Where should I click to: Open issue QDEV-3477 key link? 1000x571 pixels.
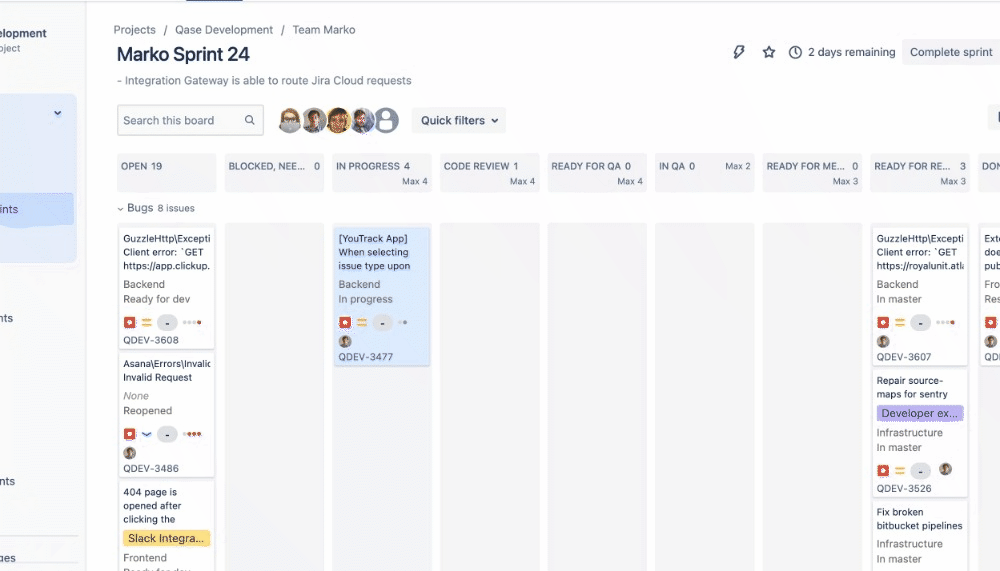coord(365,357)
